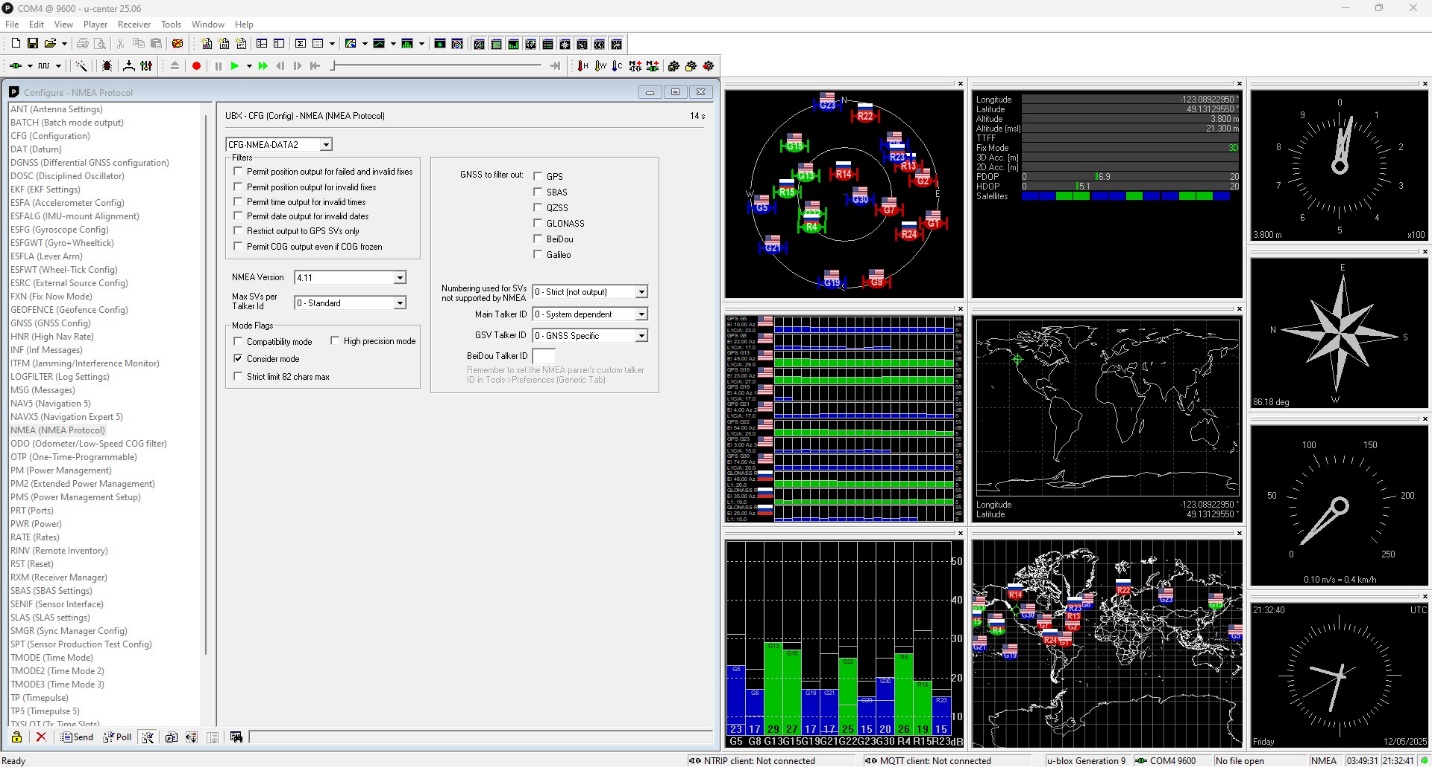Open the Play button dropdown arrow

(249, 66)
